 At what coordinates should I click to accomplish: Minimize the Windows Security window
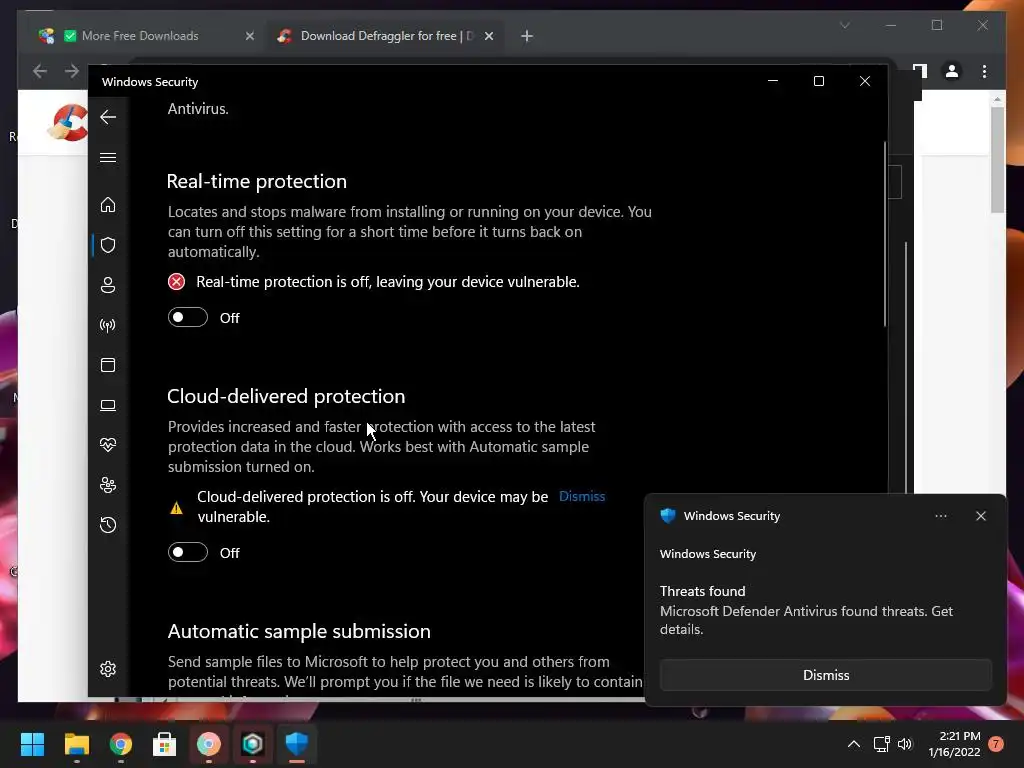coord(773,81)
